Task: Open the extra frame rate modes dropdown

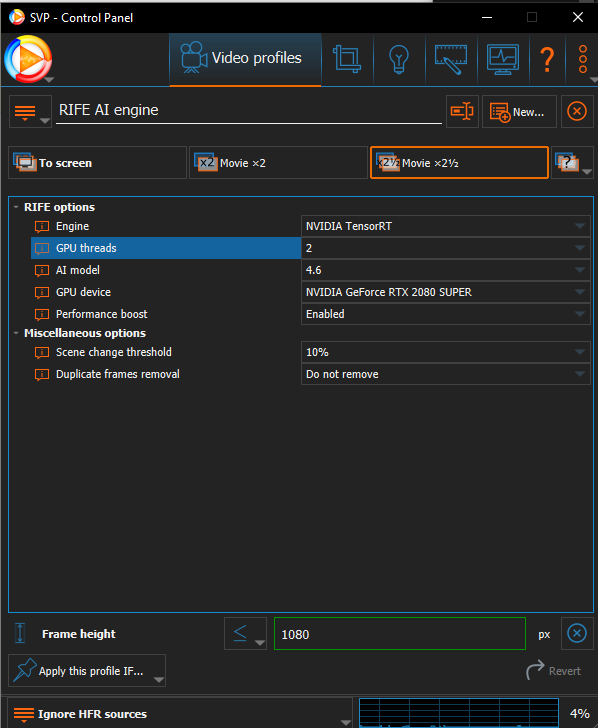Action: [x=572, y=163]
